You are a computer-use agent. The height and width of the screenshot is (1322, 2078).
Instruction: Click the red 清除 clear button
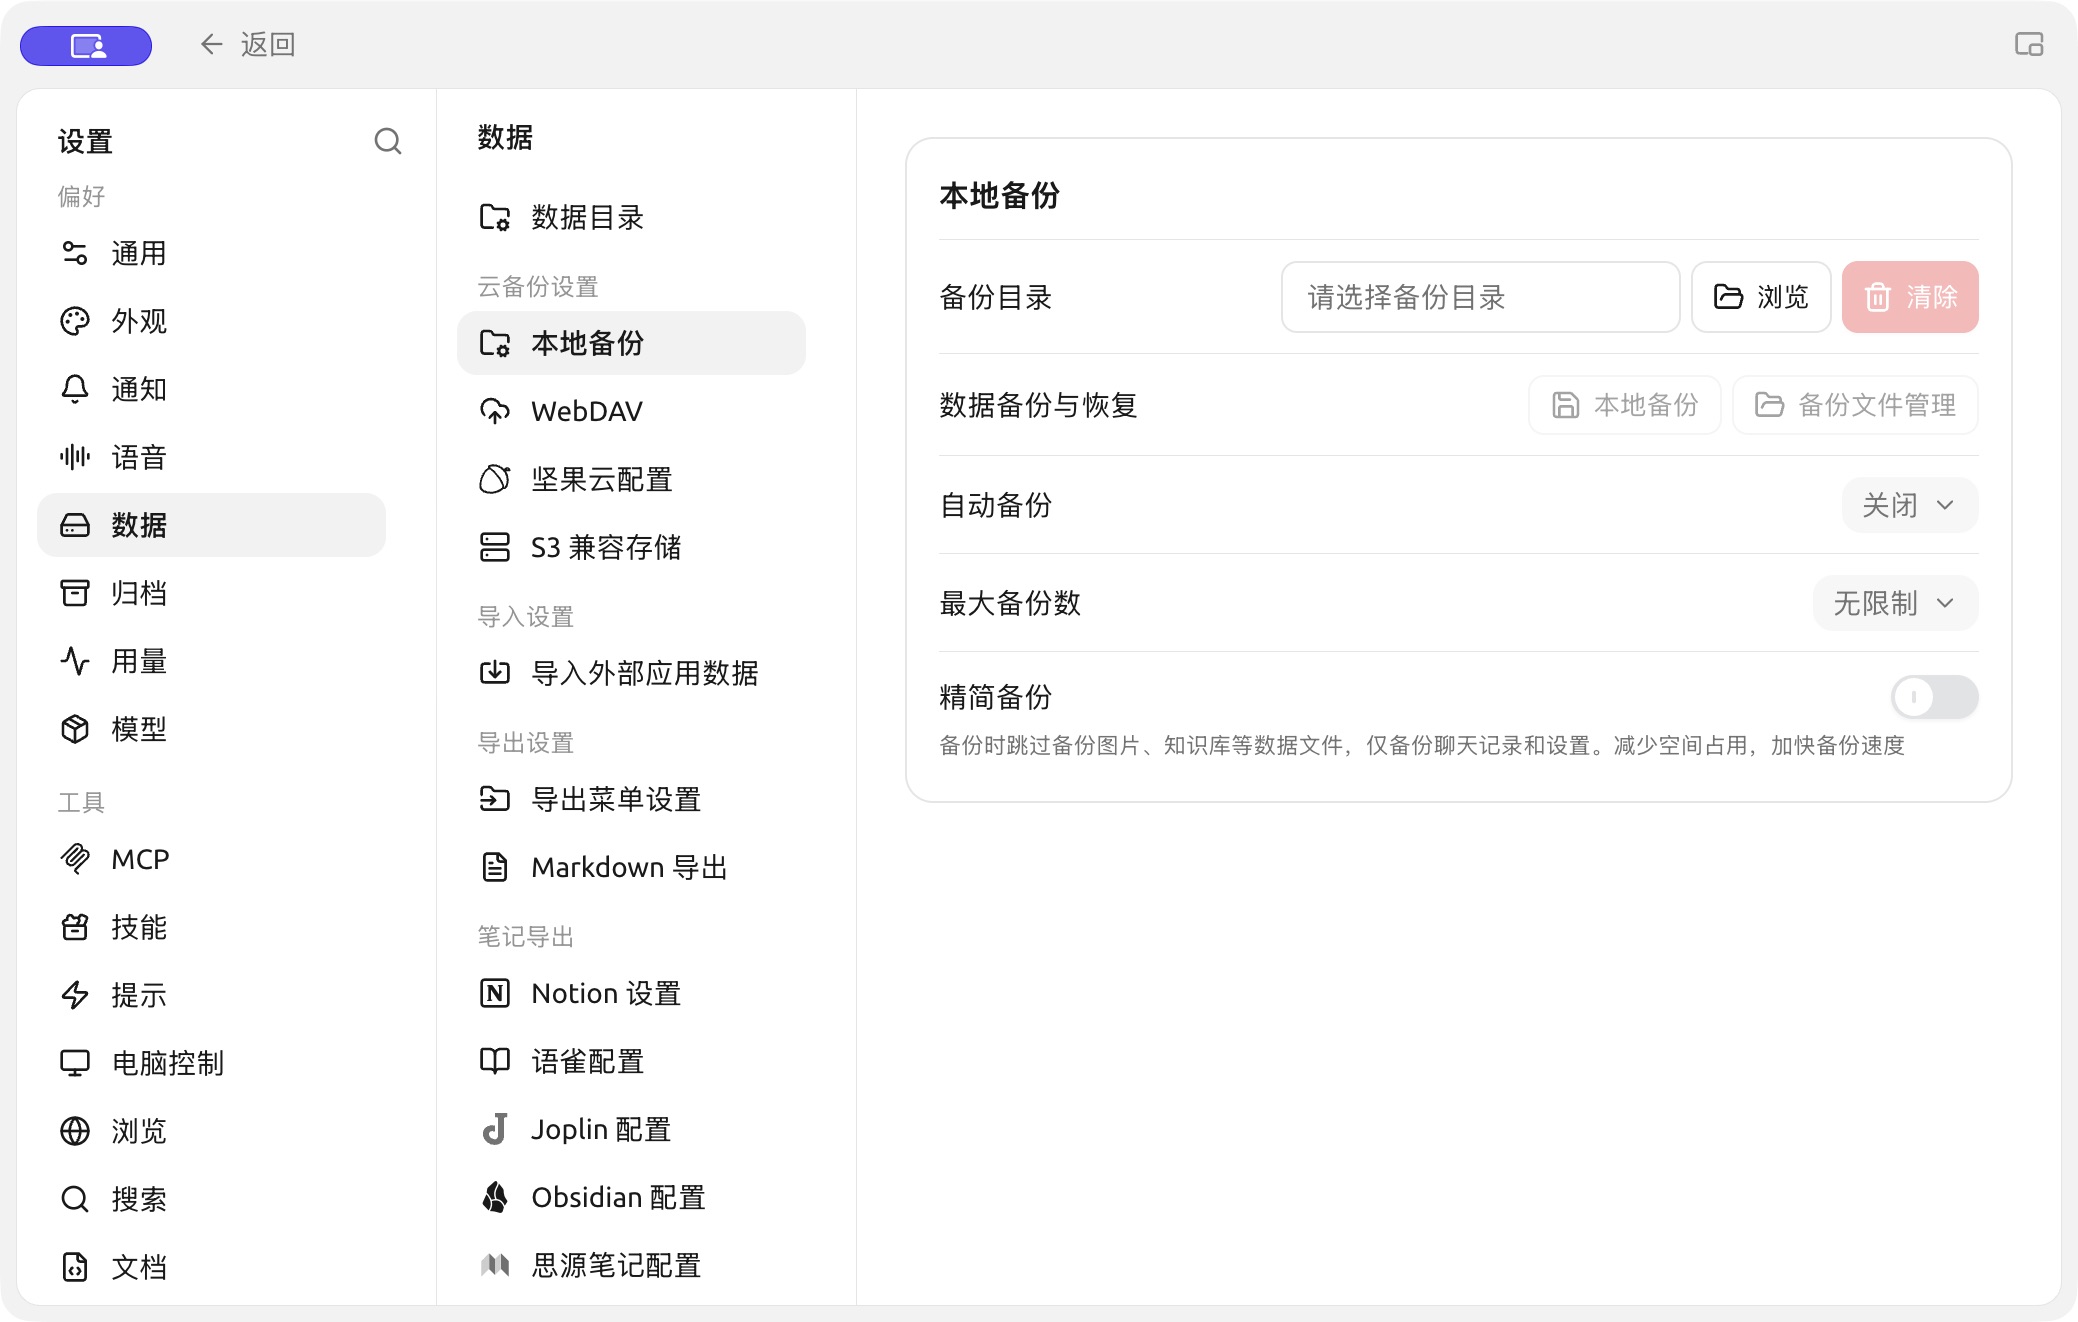point(1910,297)
